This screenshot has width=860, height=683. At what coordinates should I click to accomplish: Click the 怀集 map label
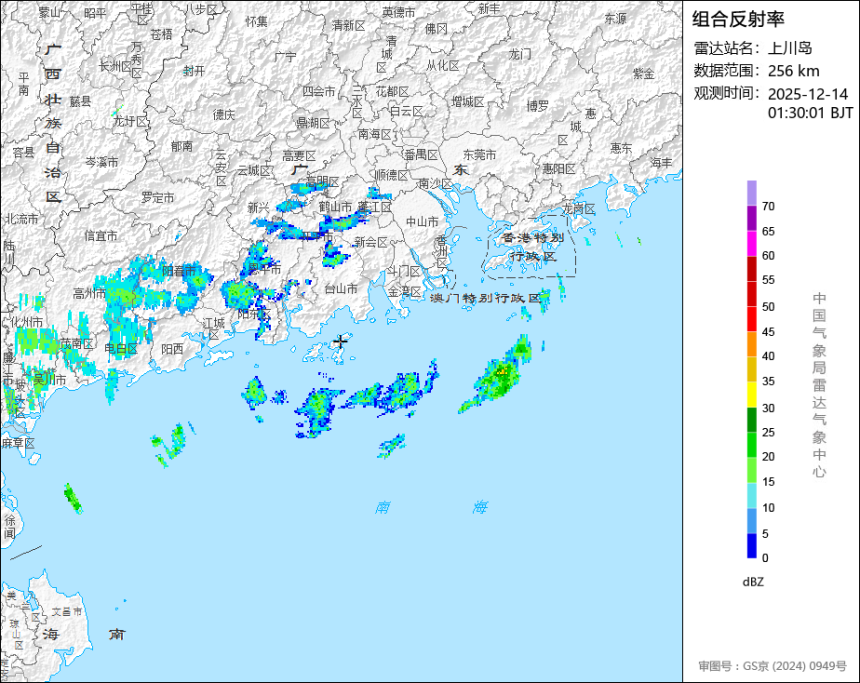coord(257,21)
